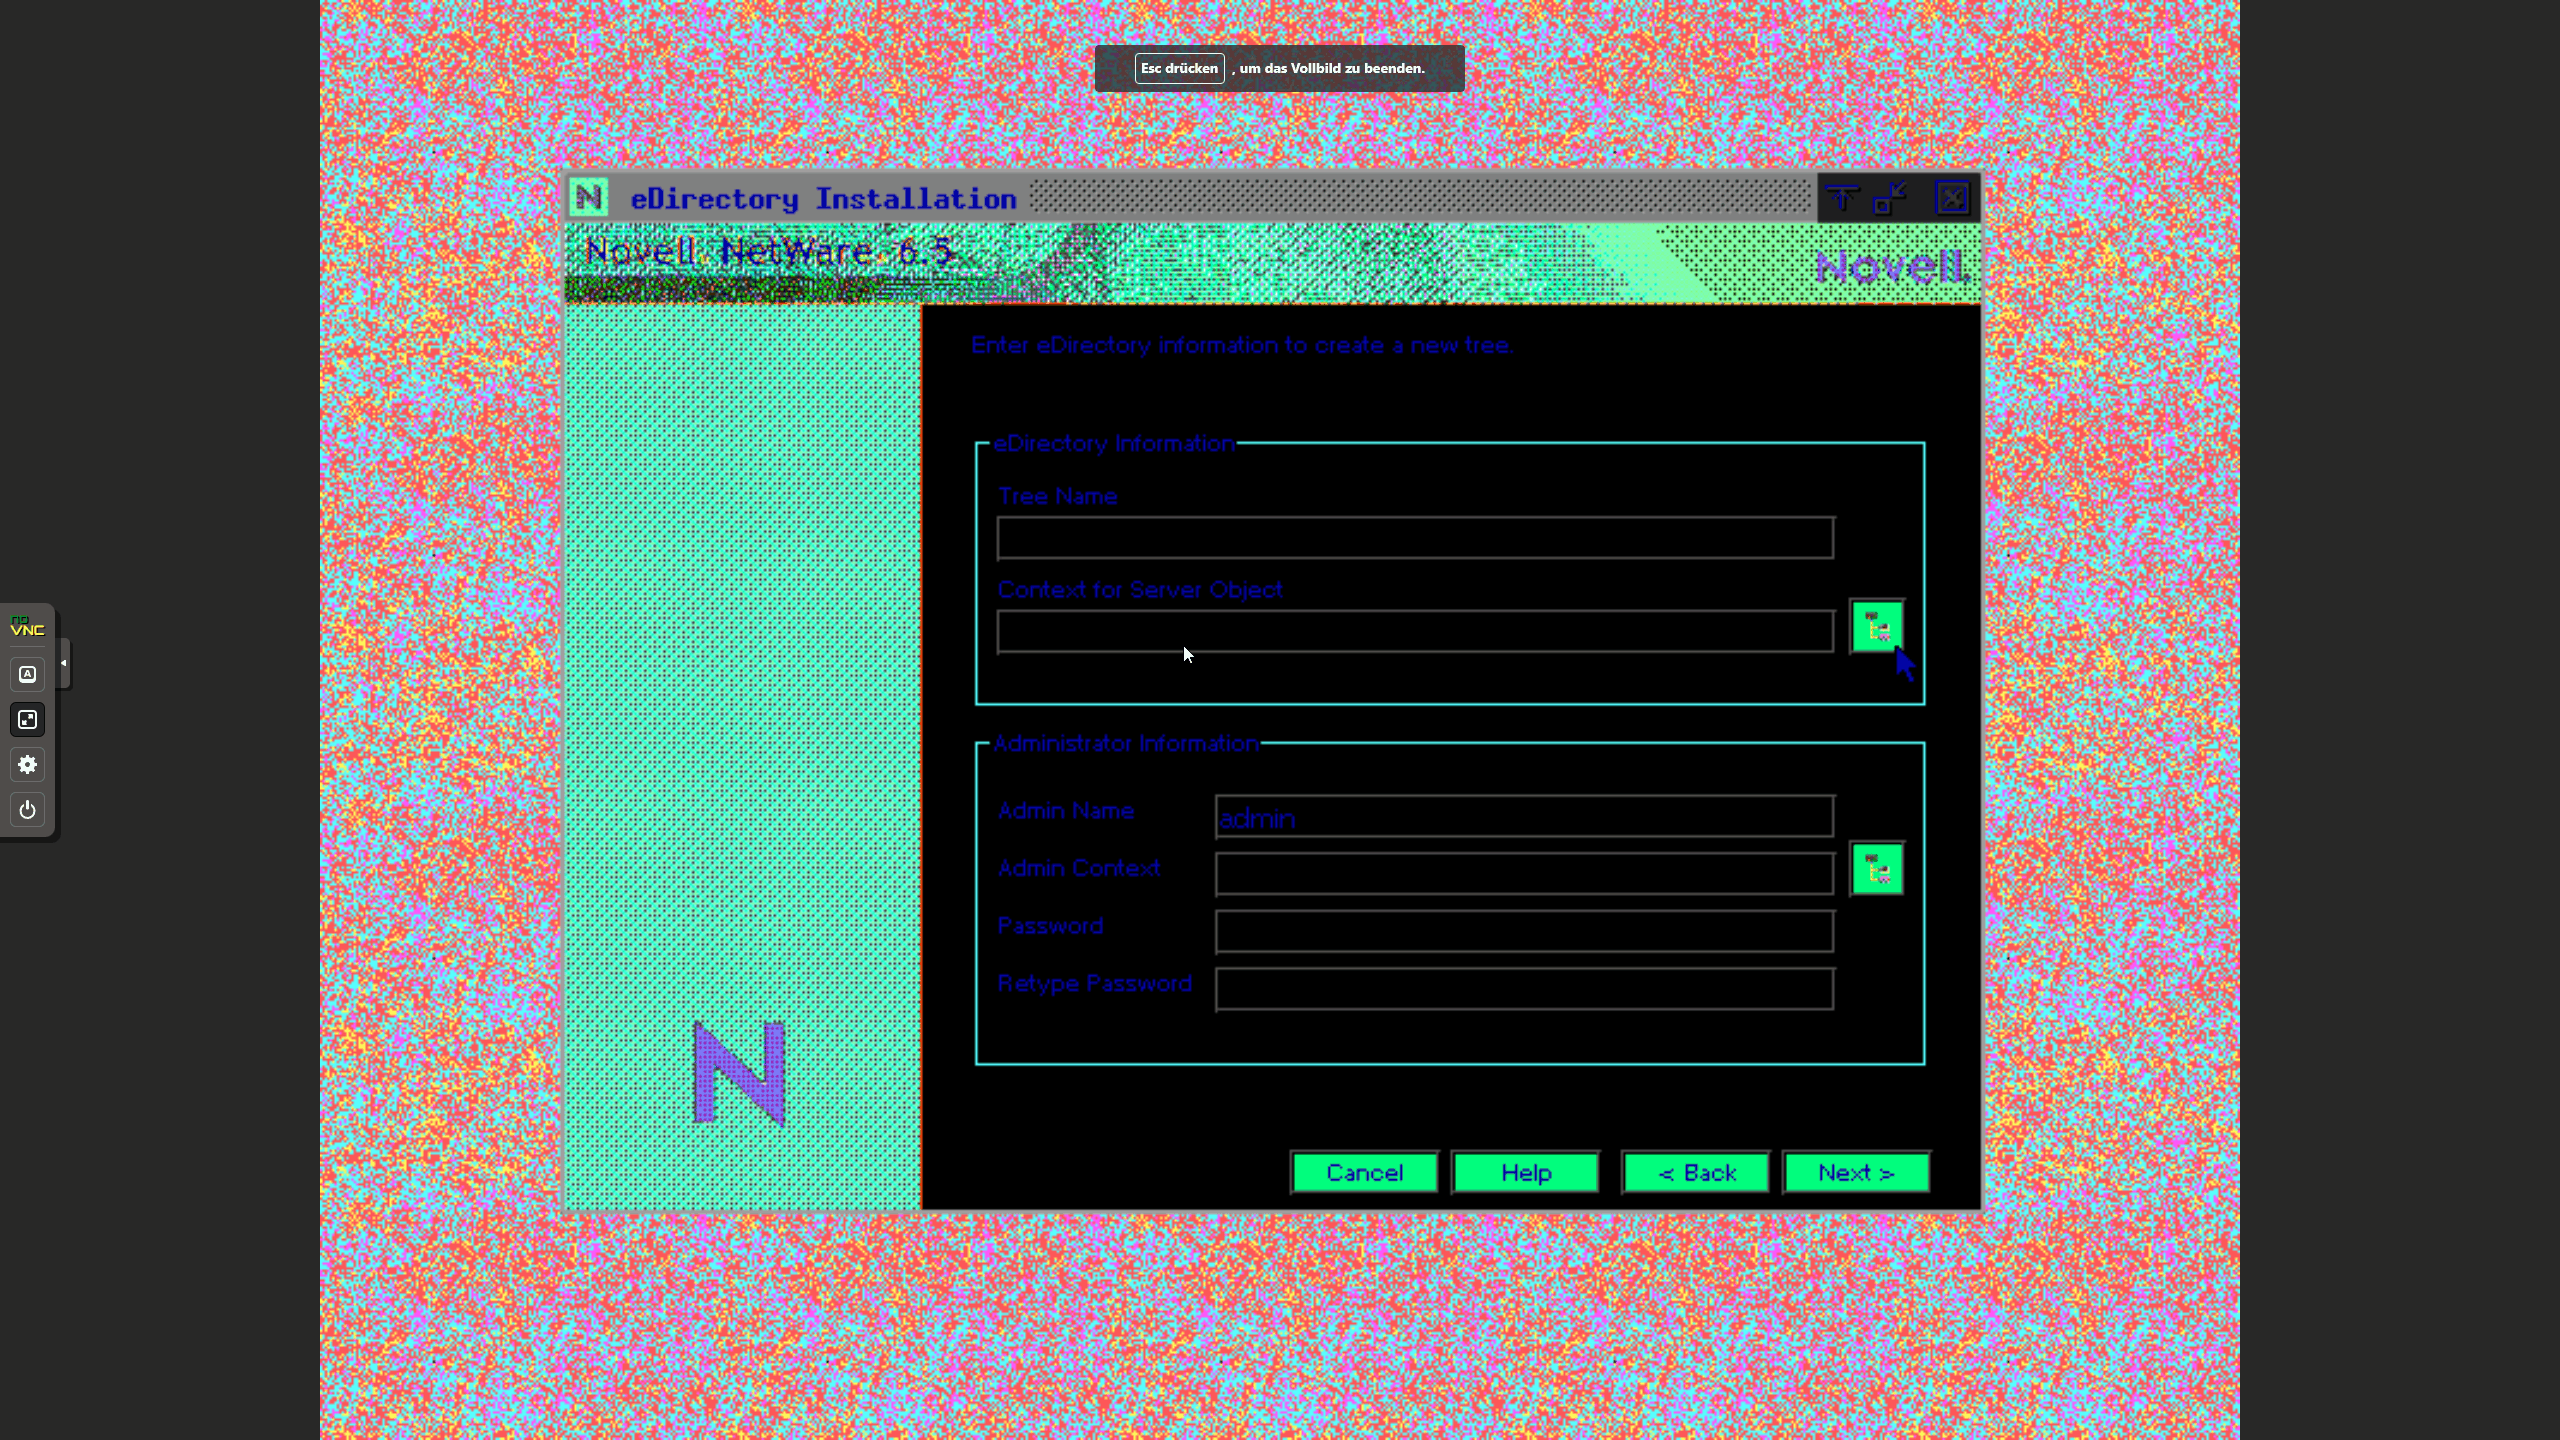
Task: Click the VNC fullscreen toggle icon
Action: tap(26, 719)
